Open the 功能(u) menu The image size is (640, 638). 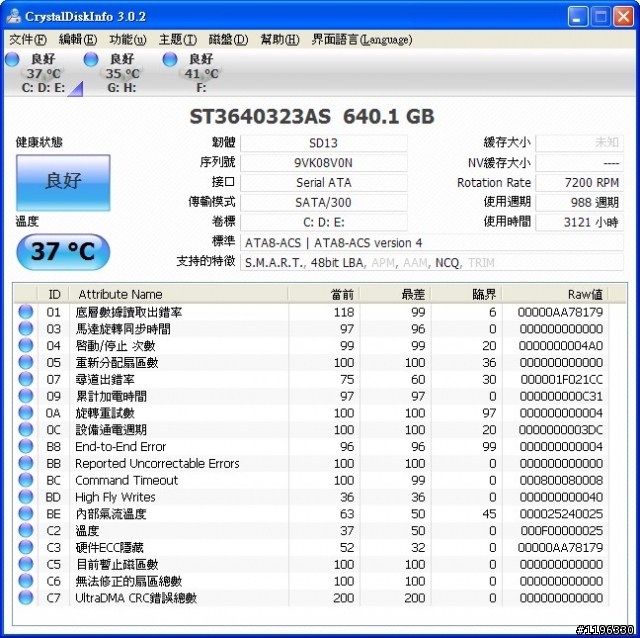coord(127,40)
